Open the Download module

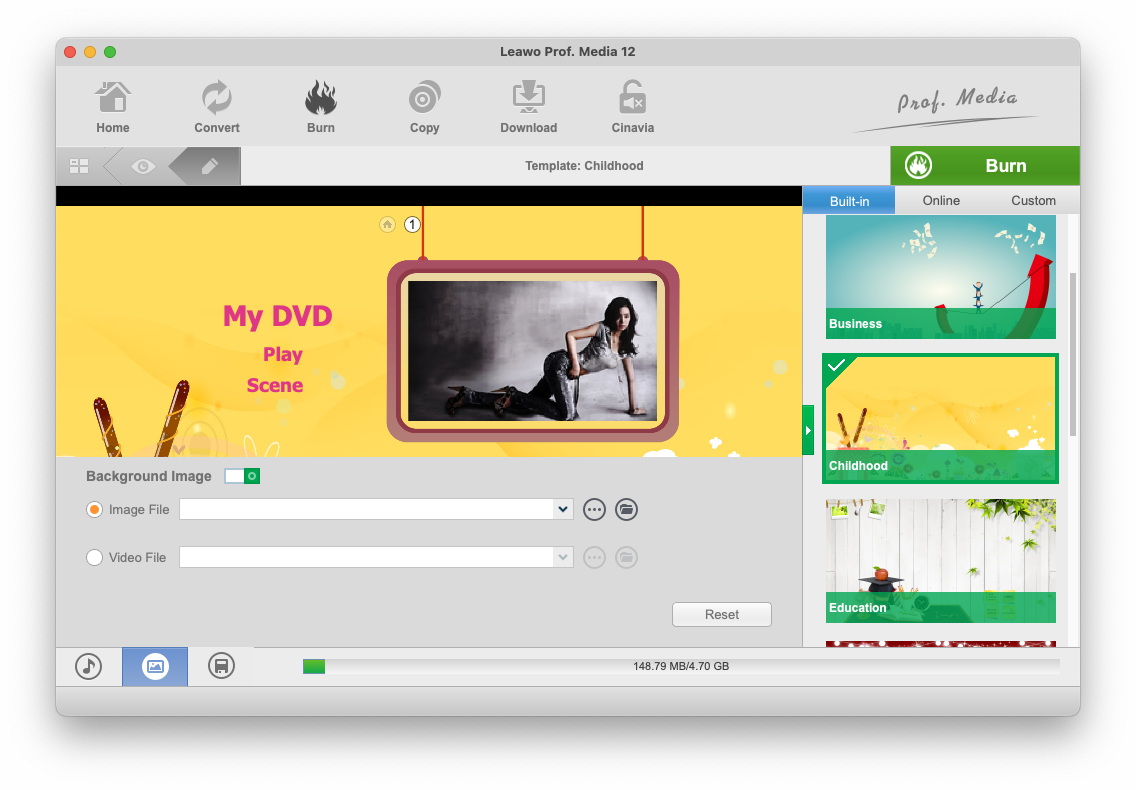529,107
